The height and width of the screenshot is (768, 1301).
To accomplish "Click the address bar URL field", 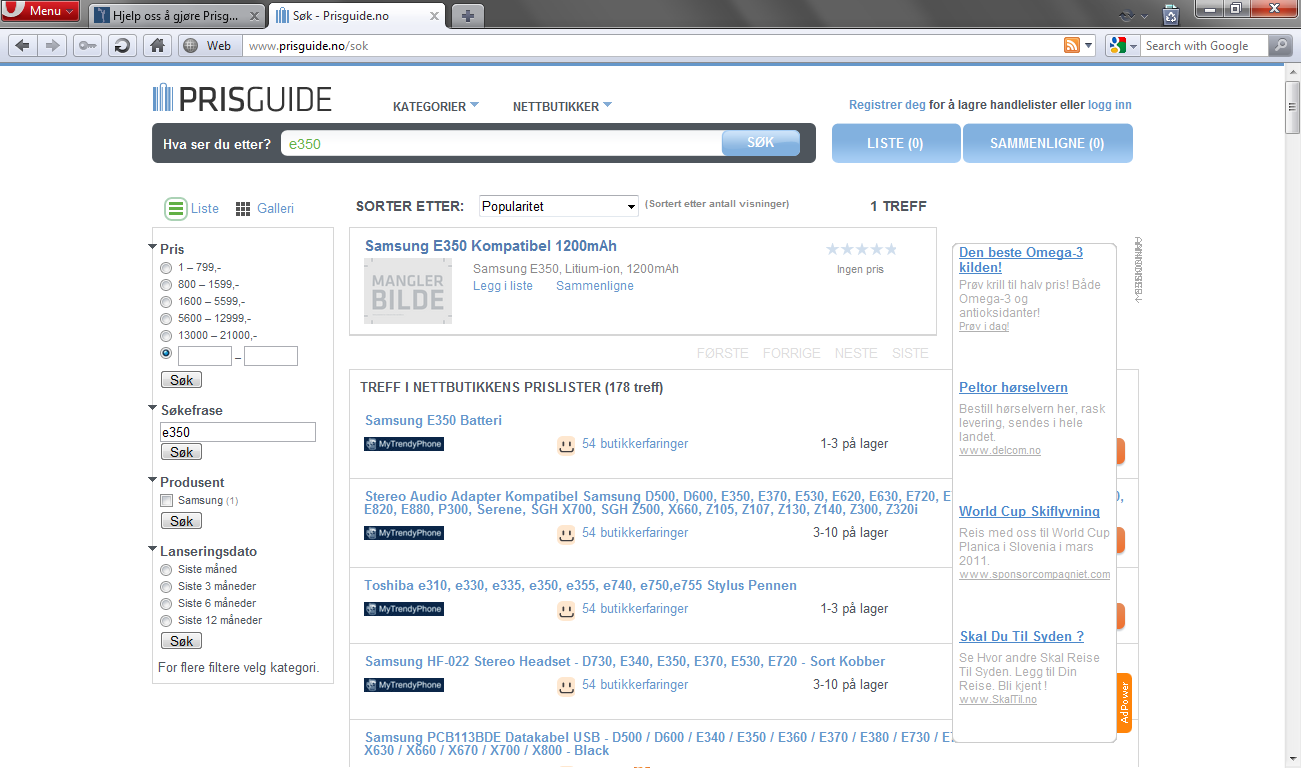I will click(650, 46).
